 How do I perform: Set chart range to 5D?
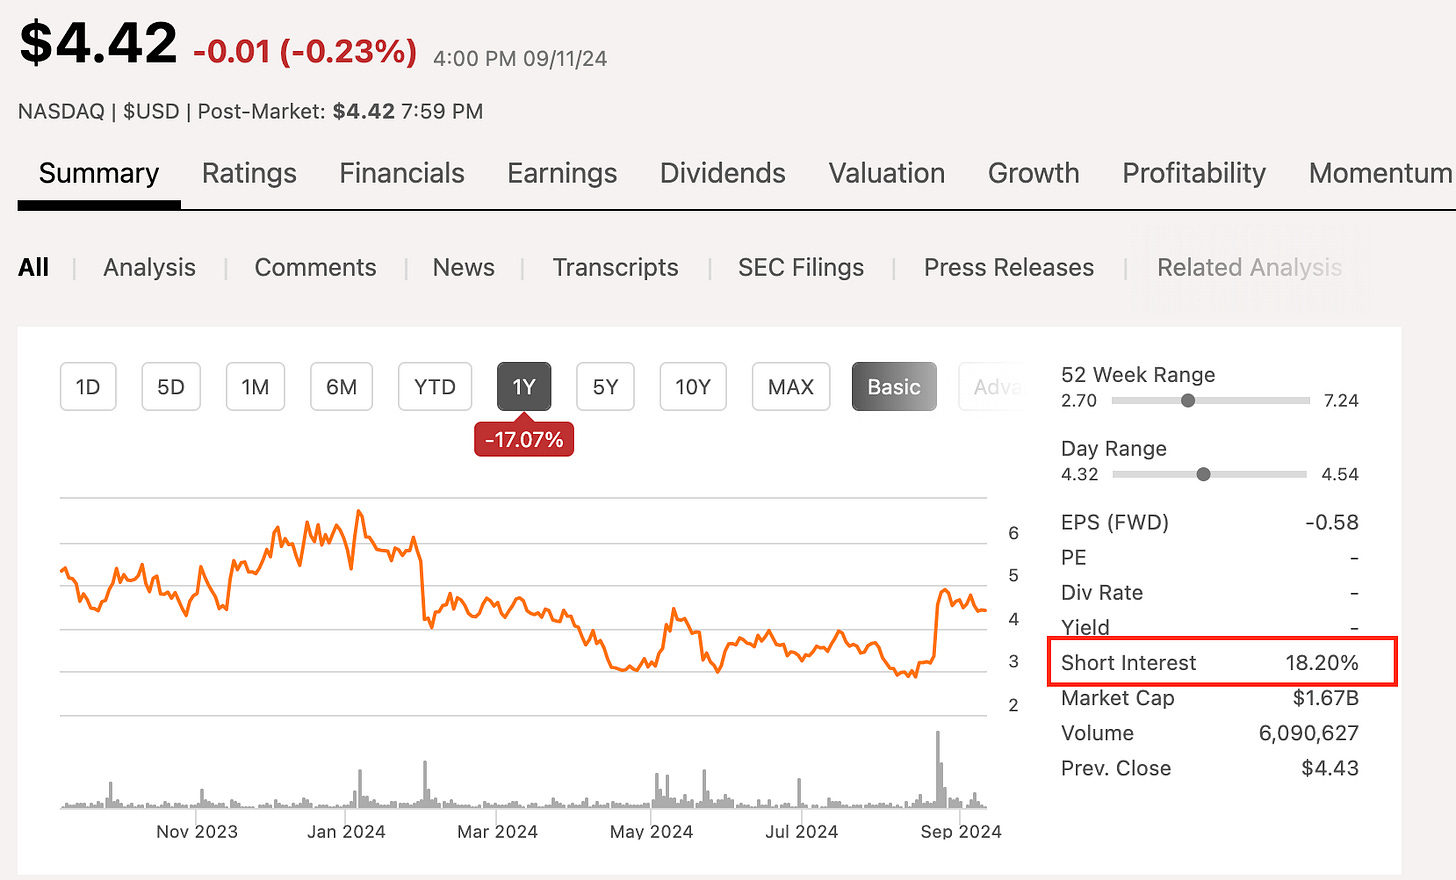[x=171, y=387]
